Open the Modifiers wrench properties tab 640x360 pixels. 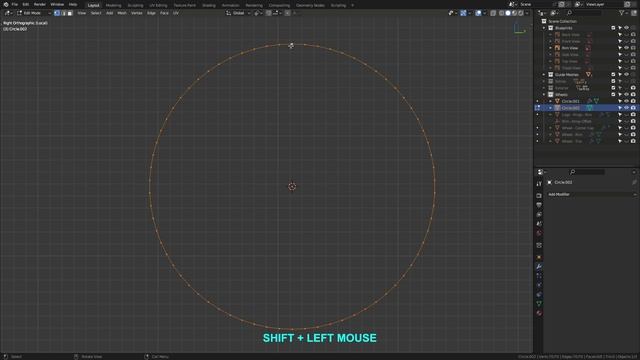(539, 267)
